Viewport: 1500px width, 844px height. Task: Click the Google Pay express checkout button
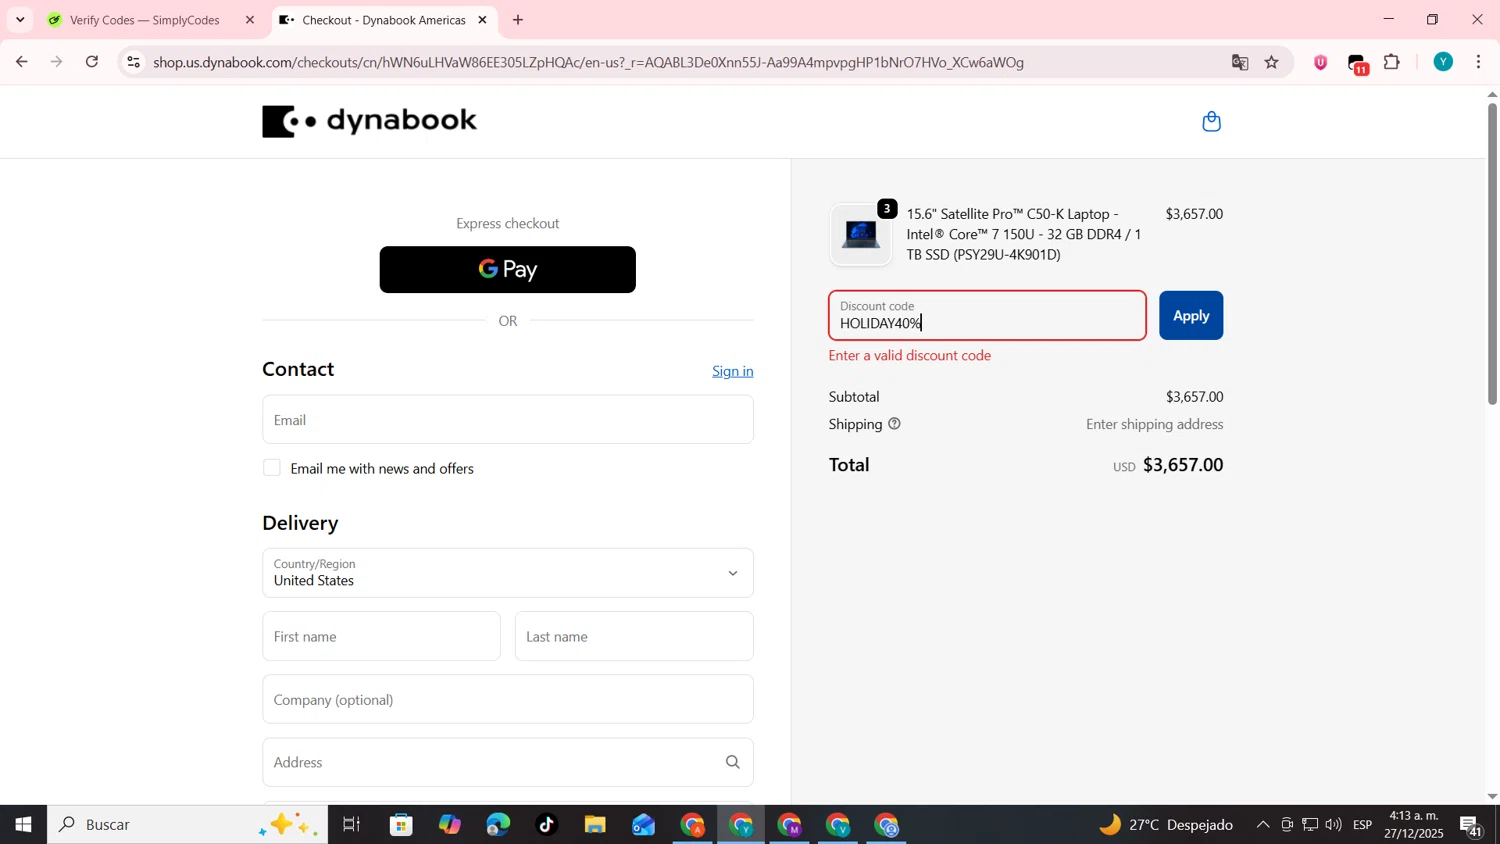coord(508,270)
